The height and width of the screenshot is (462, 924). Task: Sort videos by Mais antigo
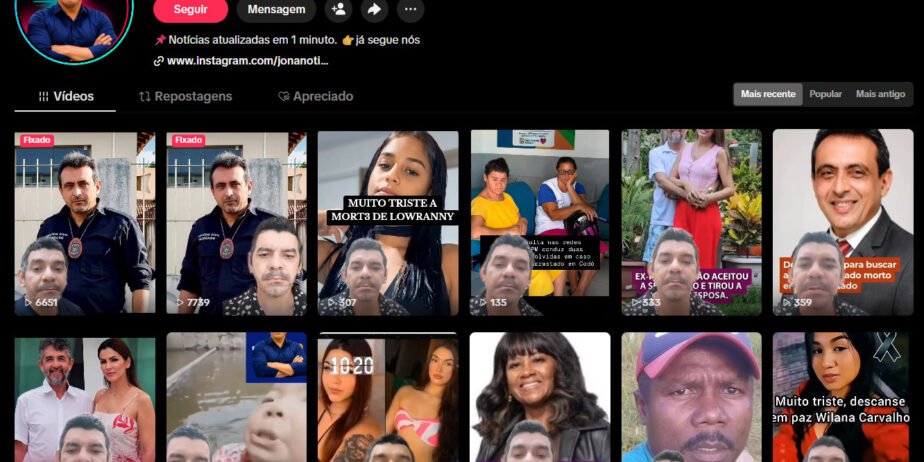[x=880, y=94]
